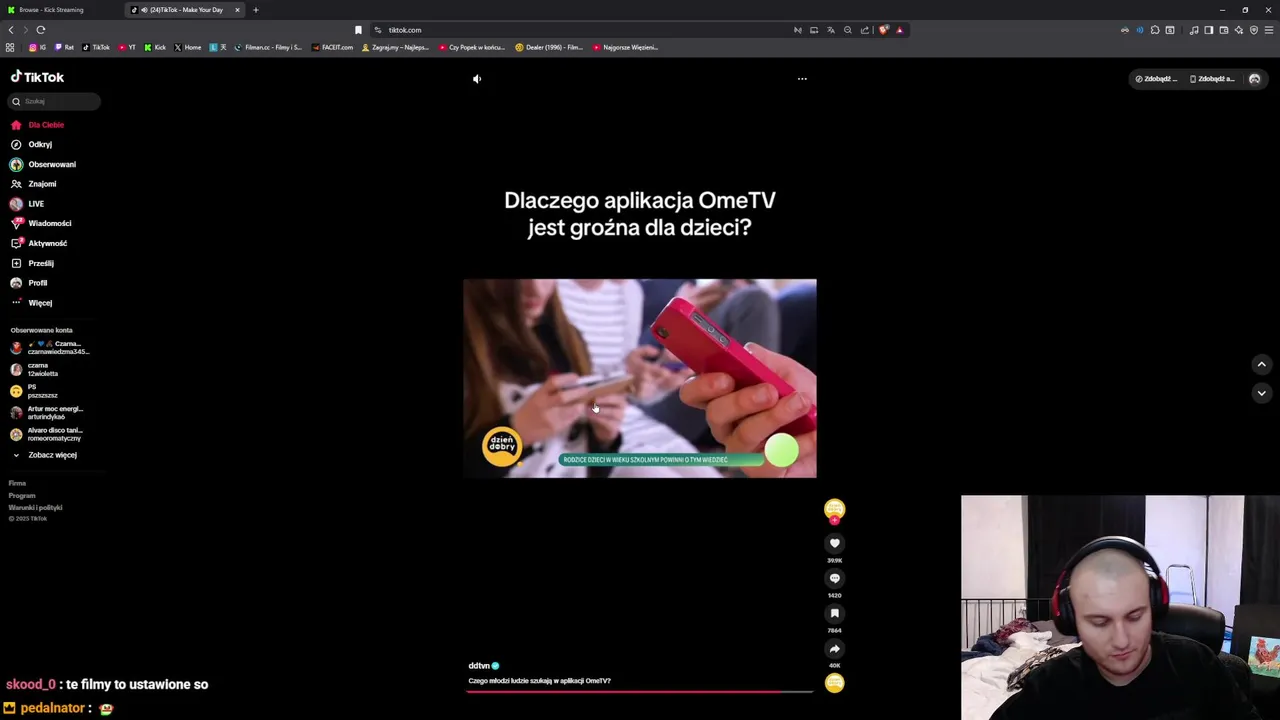Open pszszszsz followed account
This screenshot has width=1280, height=720.
click(34, 391)
